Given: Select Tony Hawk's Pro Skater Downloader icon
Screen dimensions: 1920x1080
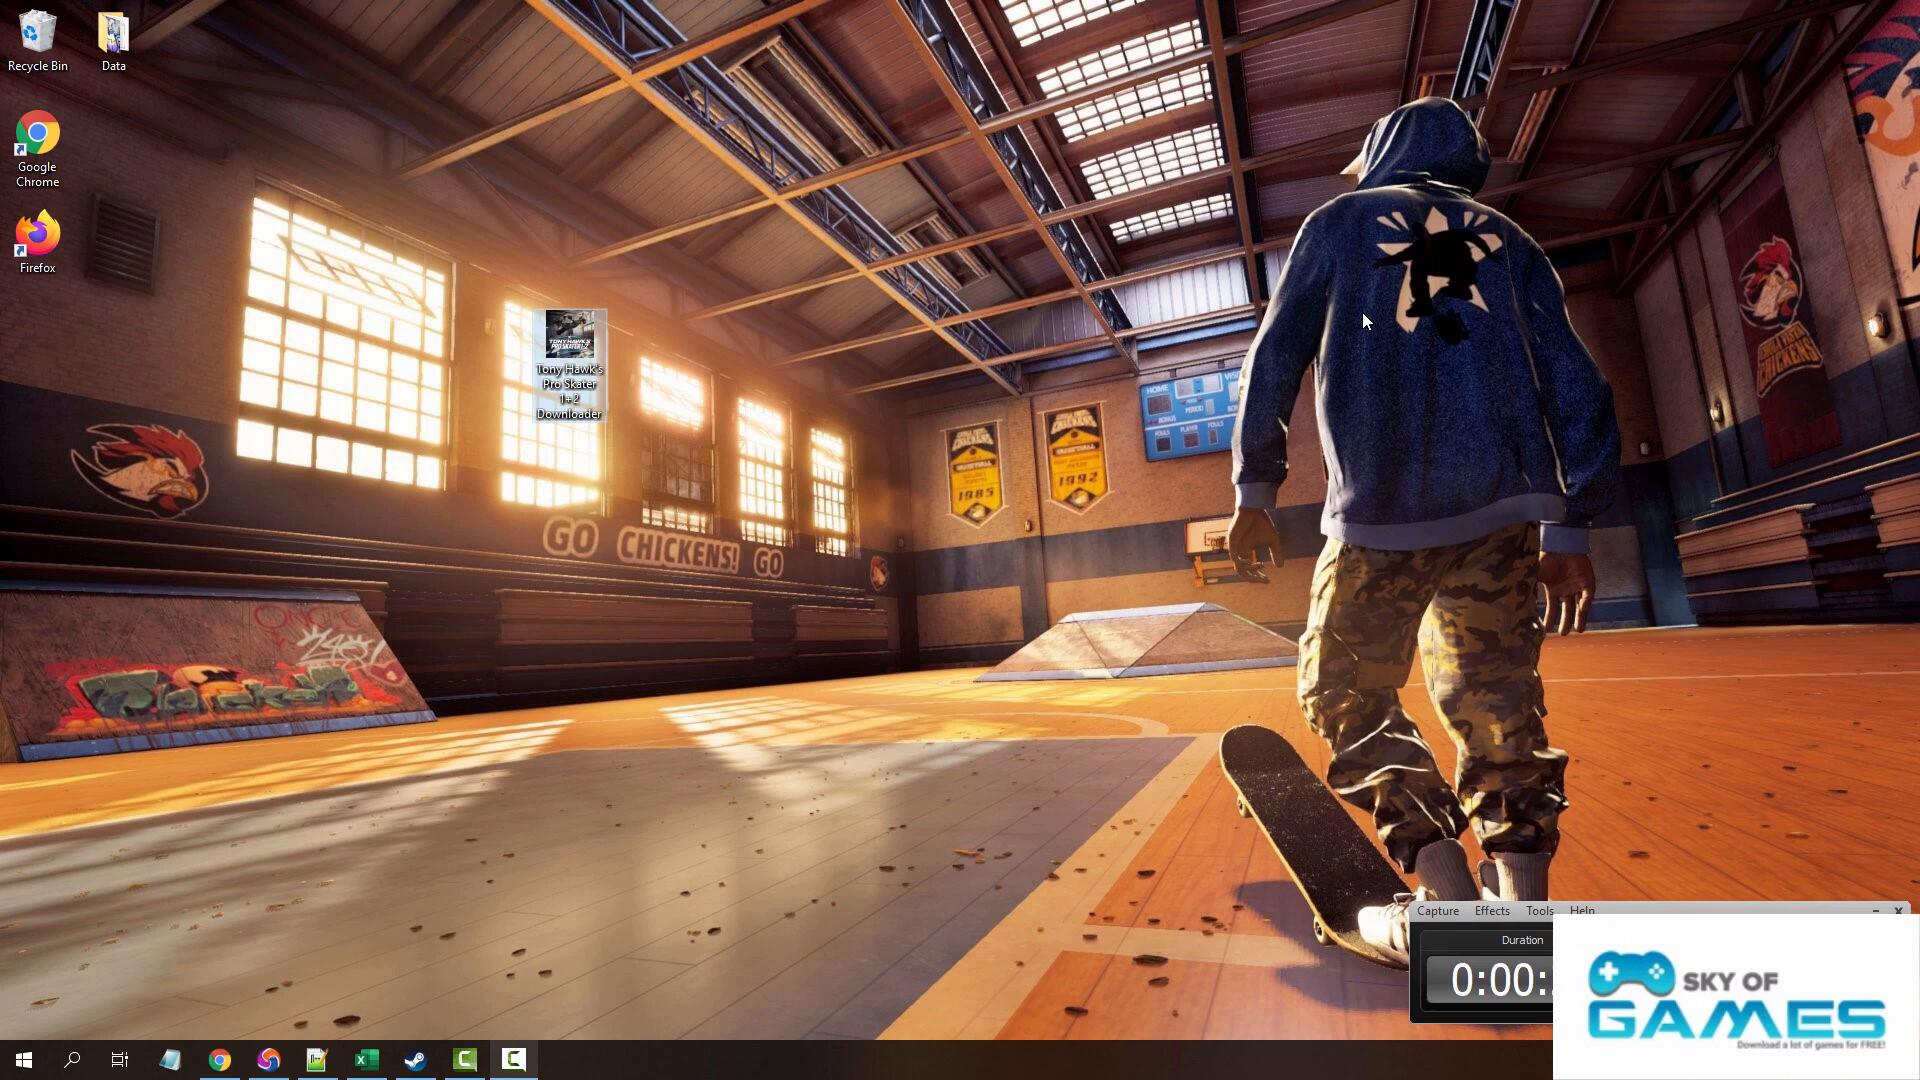Looking at the screenshot, I should point(569,364).
